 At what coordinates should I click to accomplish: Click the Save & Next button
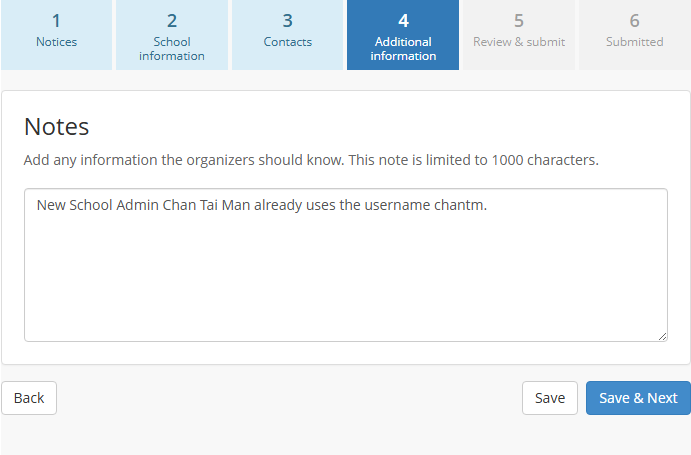[638, 398]
